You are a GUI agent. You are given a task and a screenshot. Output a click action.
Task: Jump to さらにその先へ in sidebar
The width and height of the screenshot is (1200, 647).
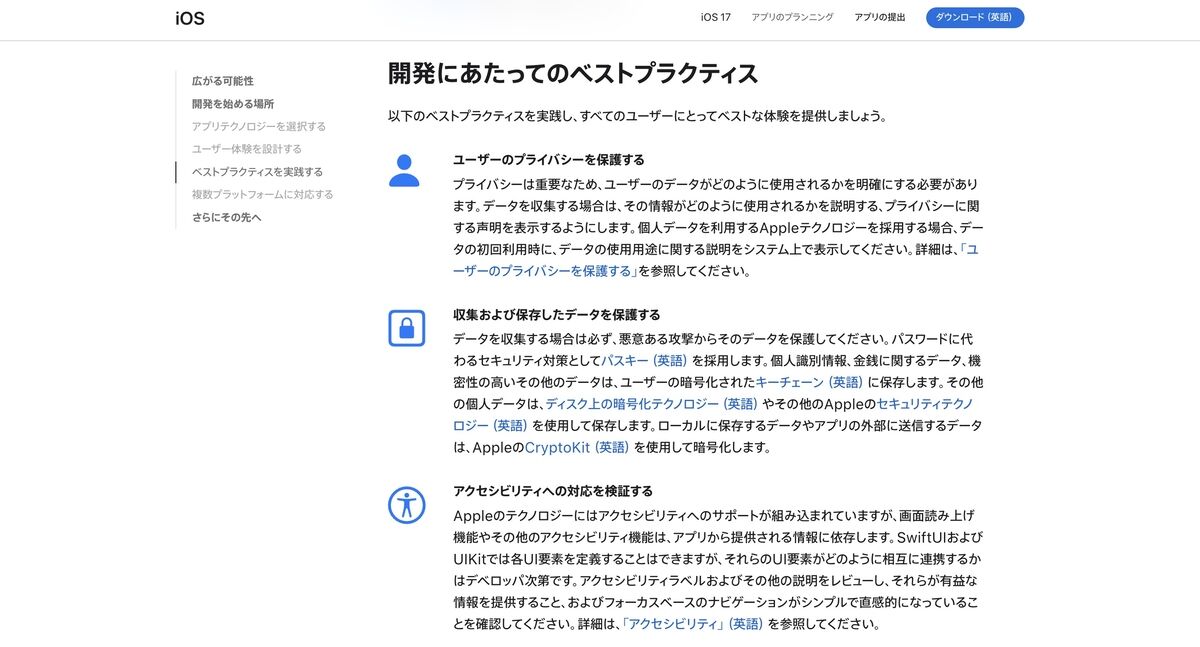(227, 217)
